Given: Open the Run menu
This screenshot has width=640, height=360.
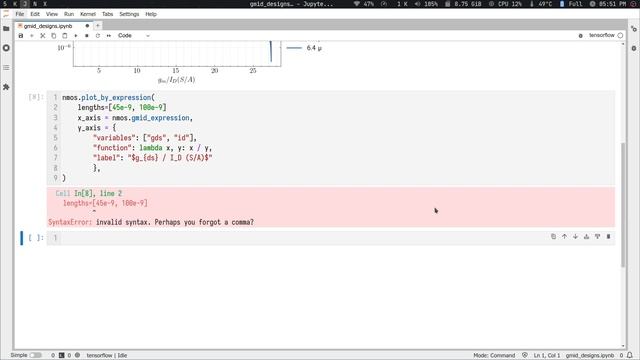Looking at the screenshot, I should pyautogui.click(x=69, y=14).
